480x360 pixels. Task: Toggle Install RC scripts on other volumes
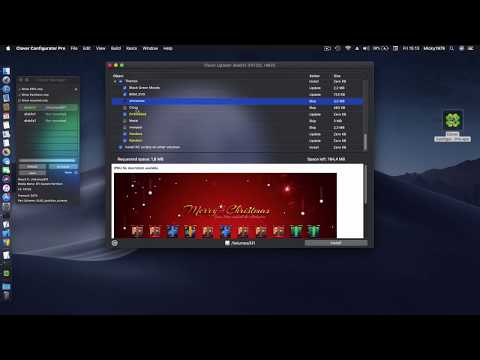point(120,147)
